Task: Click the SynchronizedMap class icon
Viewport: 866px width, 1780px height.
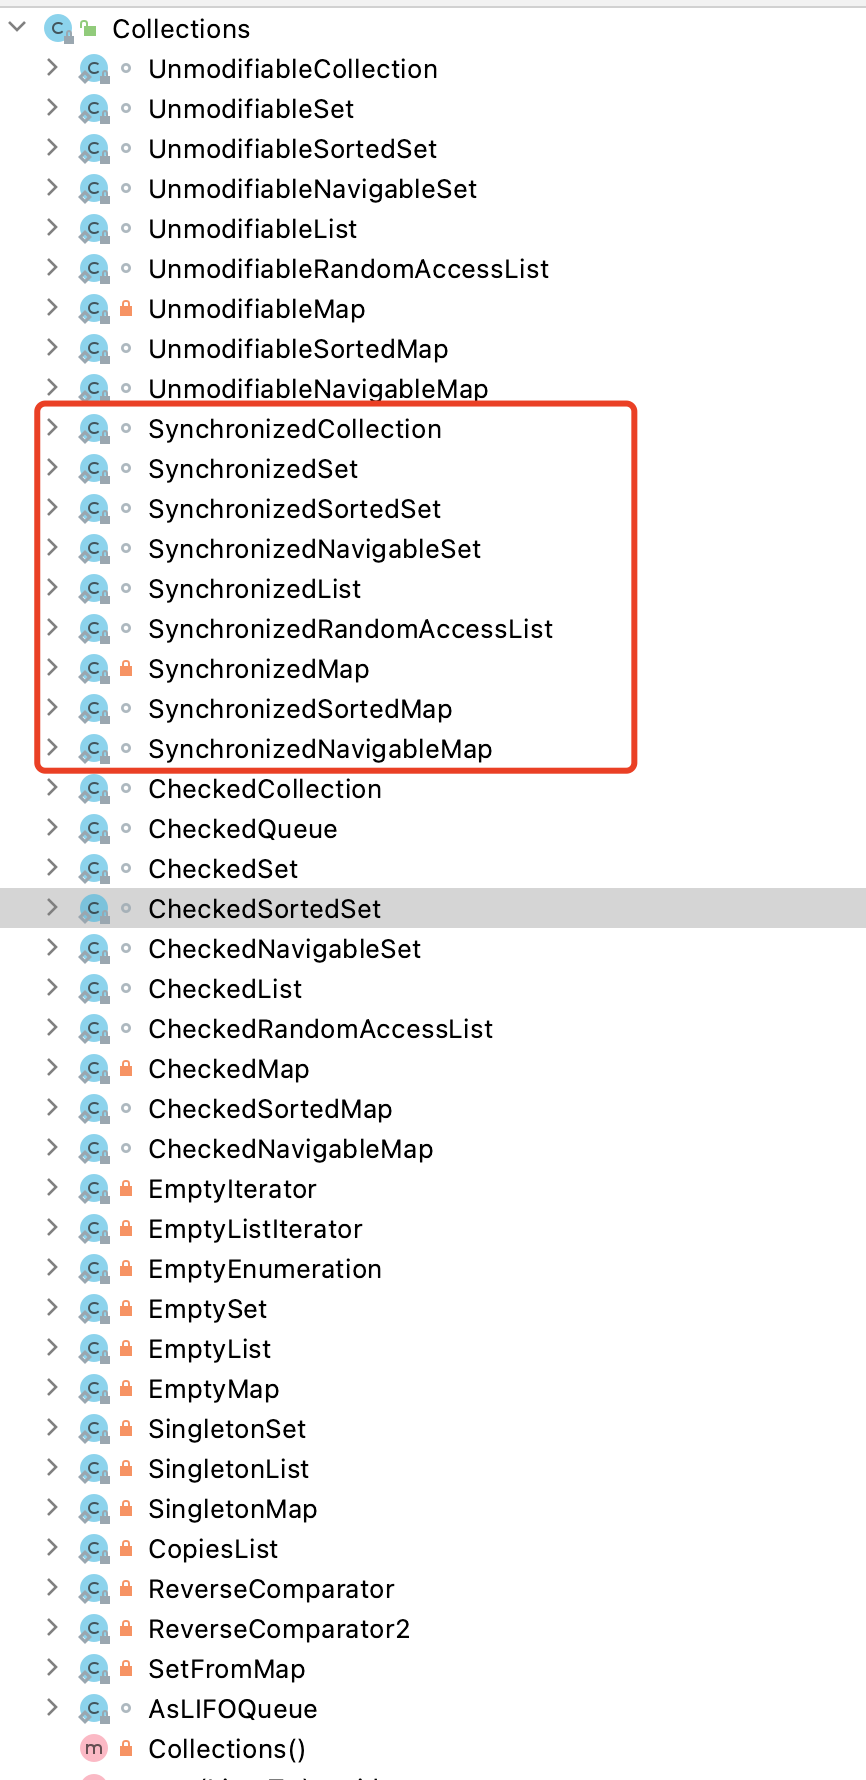Action: pyautogui.click(x=94, y=669)
